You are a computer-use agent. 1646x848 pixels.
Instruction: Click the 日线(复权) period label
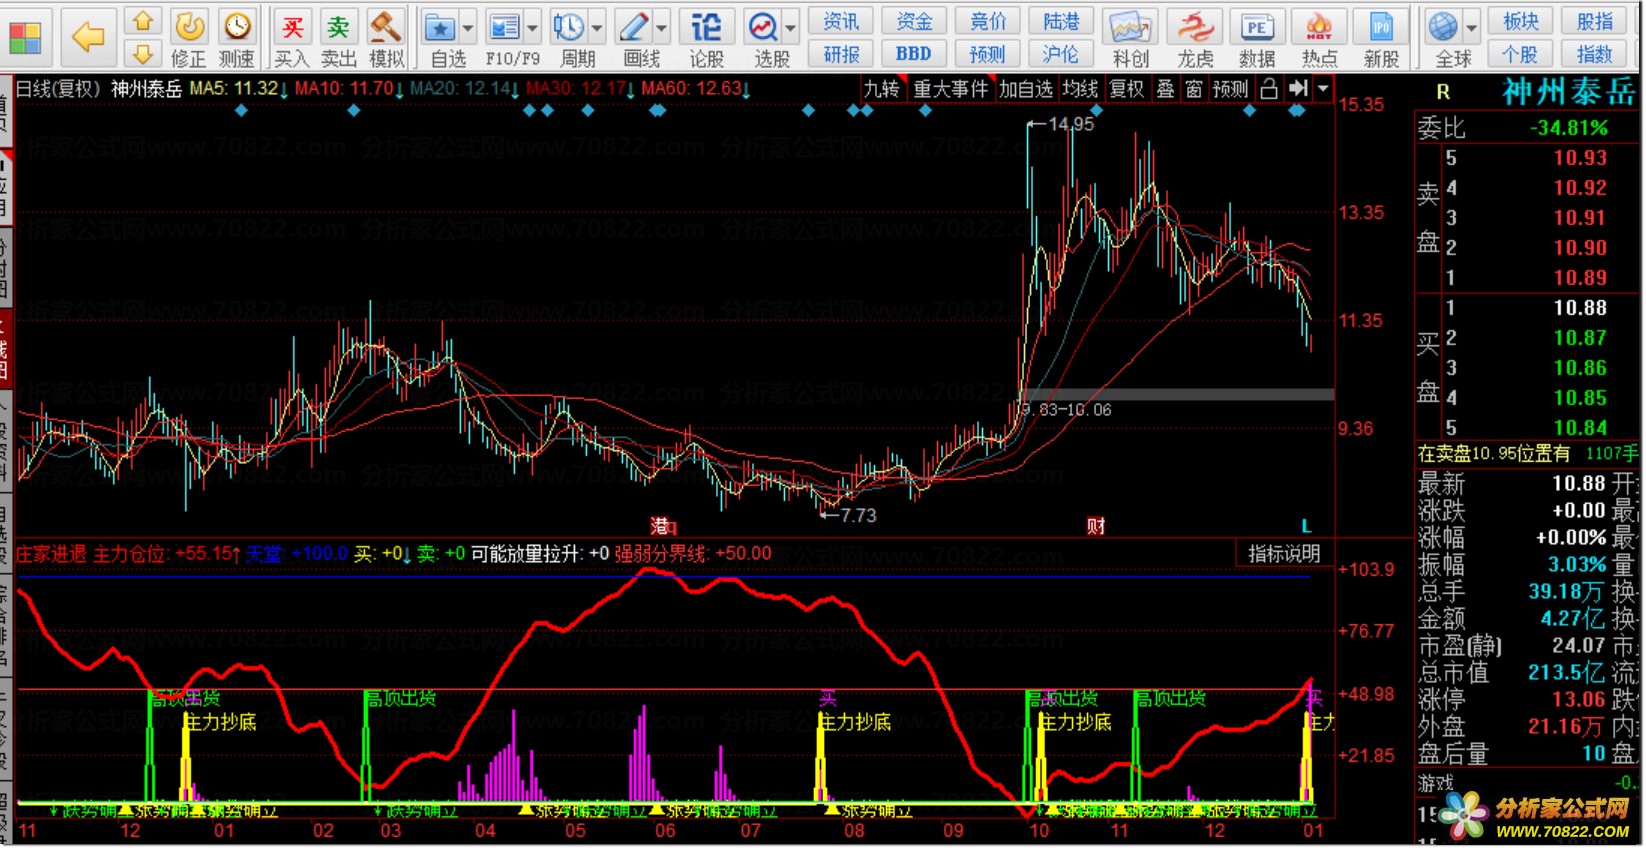pyautogui.click(x=59, y=89)
